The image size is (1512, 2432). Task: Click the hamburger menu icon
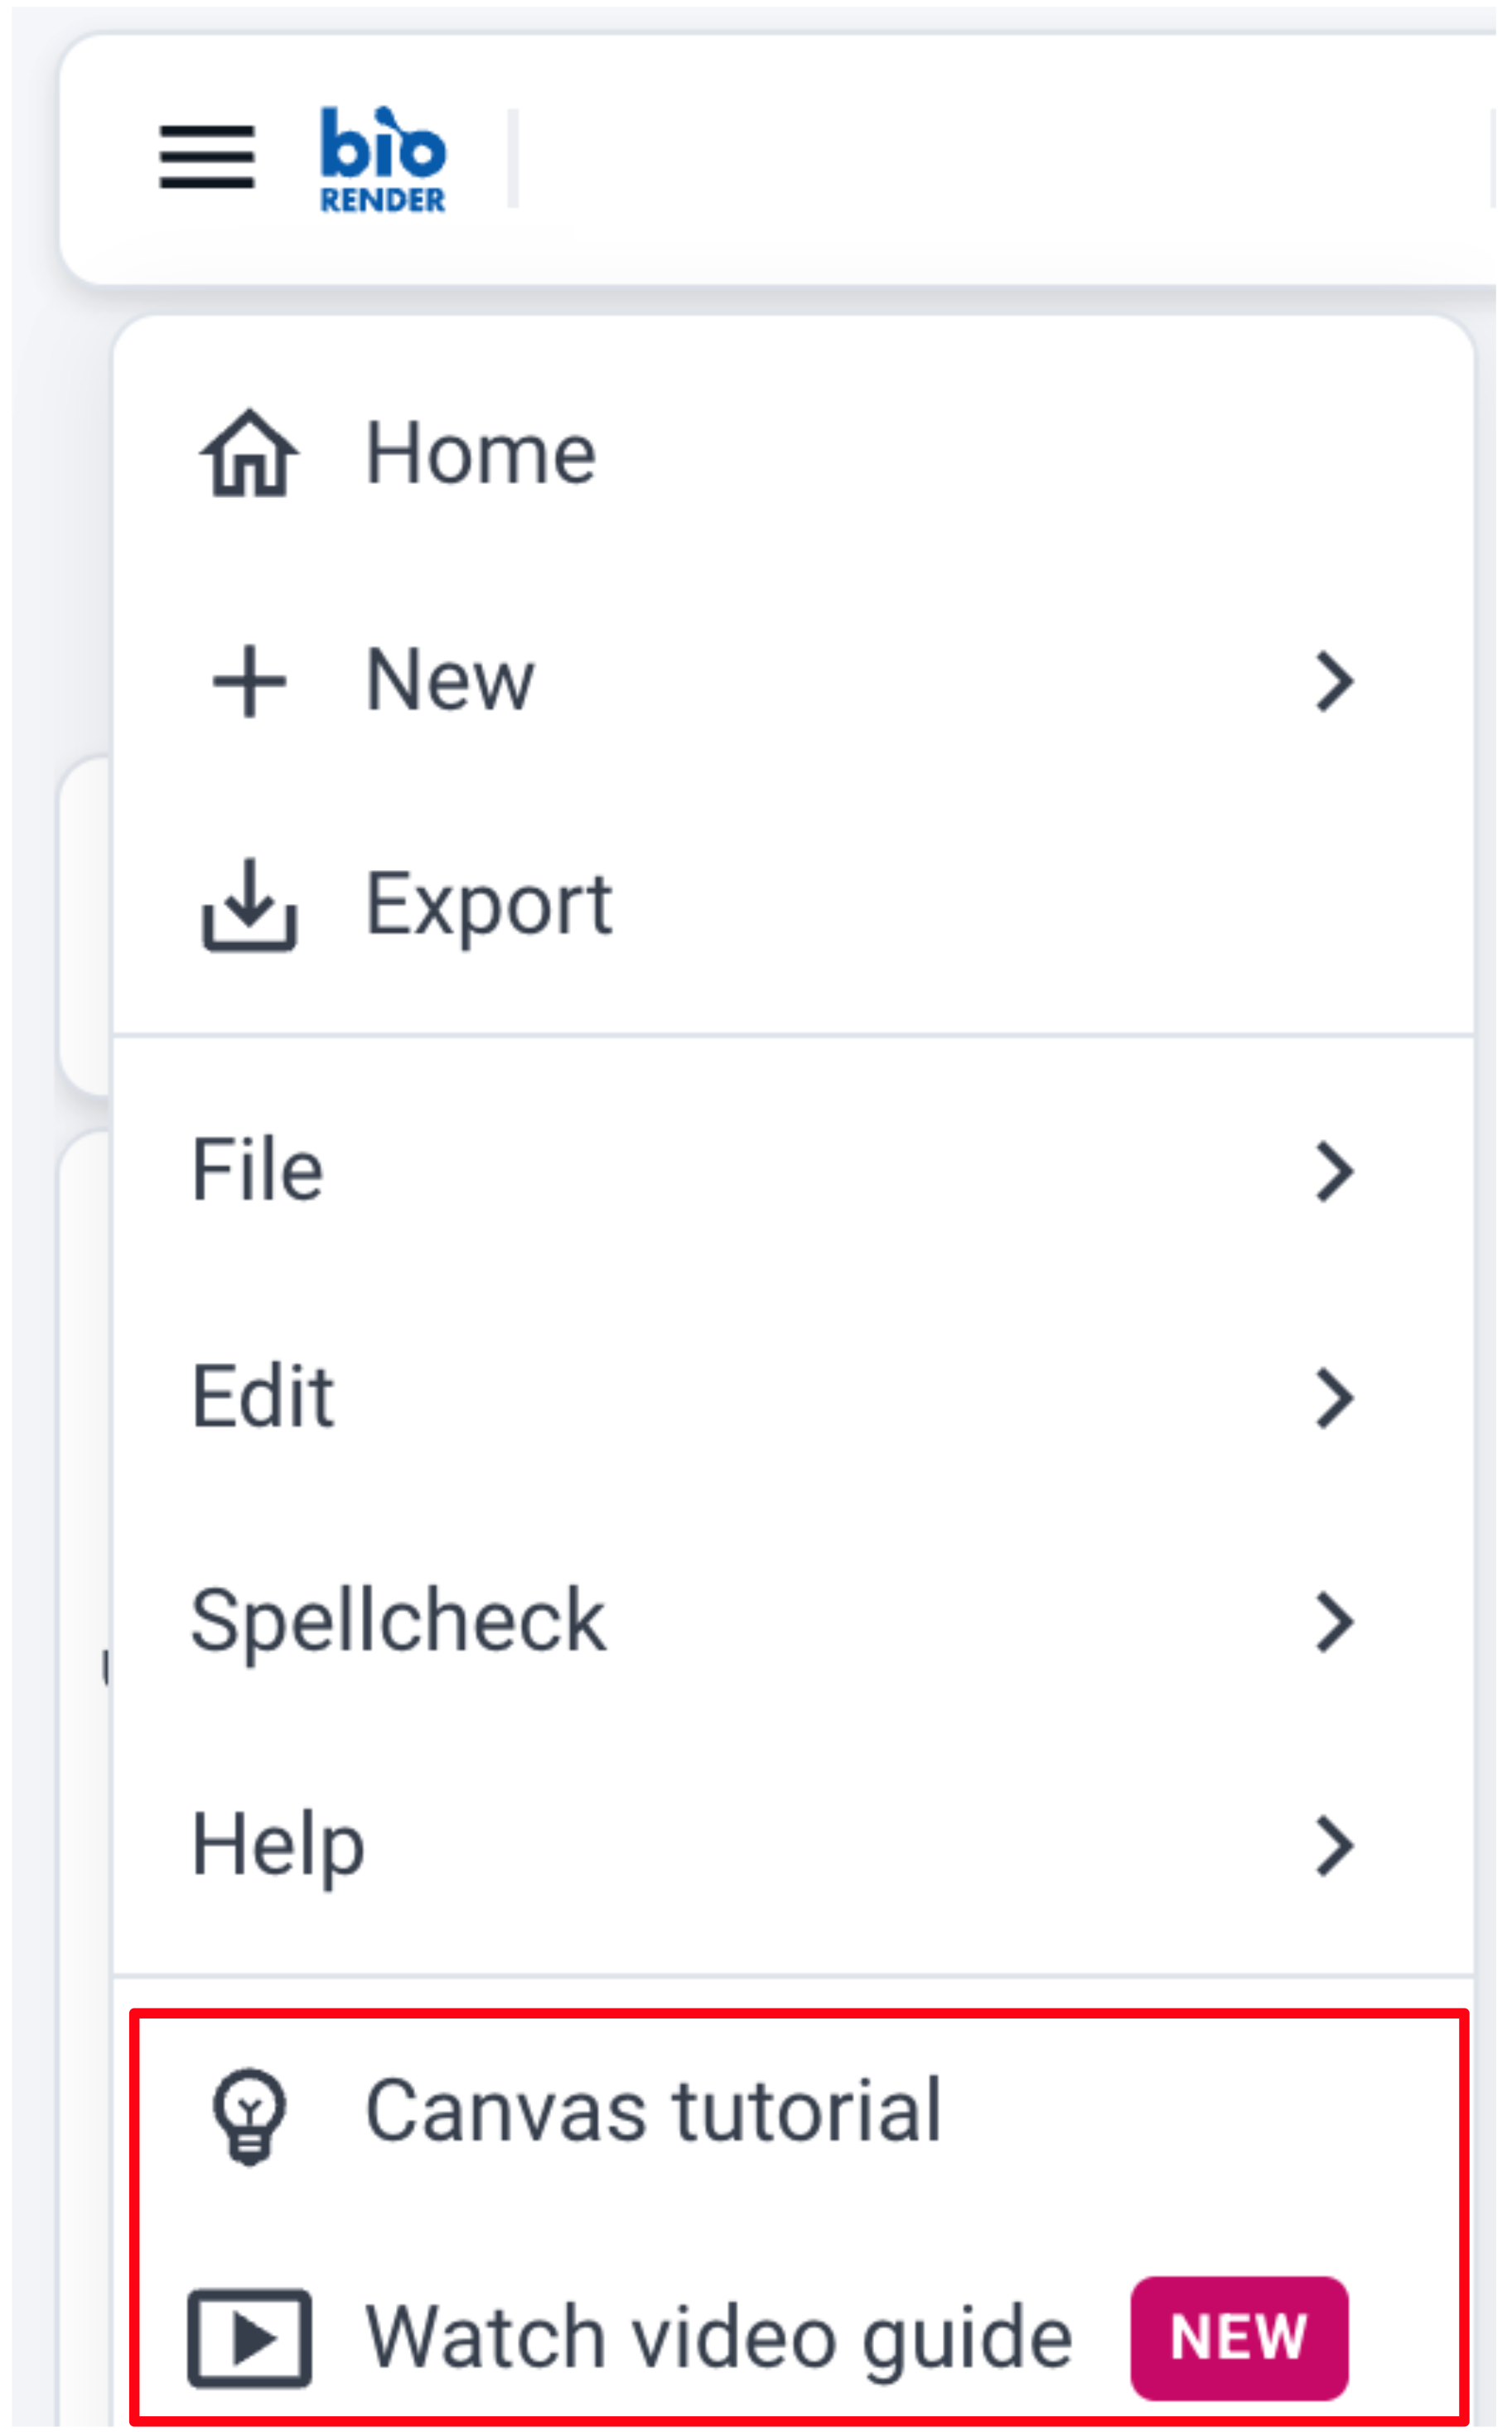207,157
